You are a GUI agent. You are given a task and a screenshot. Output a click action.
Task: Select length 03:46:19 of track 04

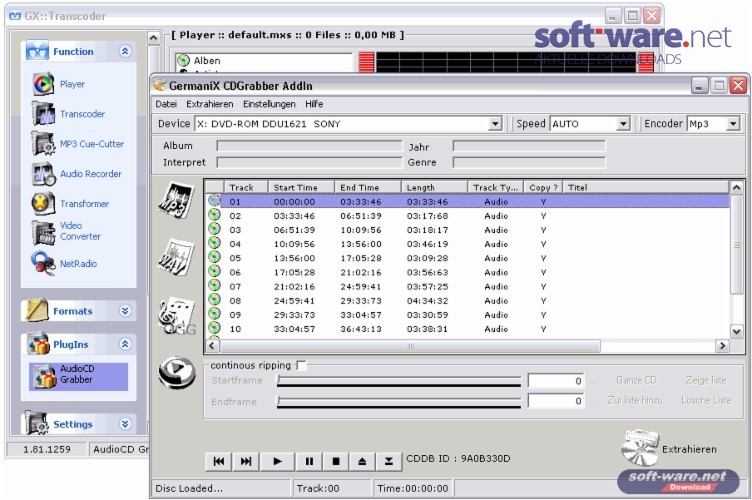tap(427, 244)
